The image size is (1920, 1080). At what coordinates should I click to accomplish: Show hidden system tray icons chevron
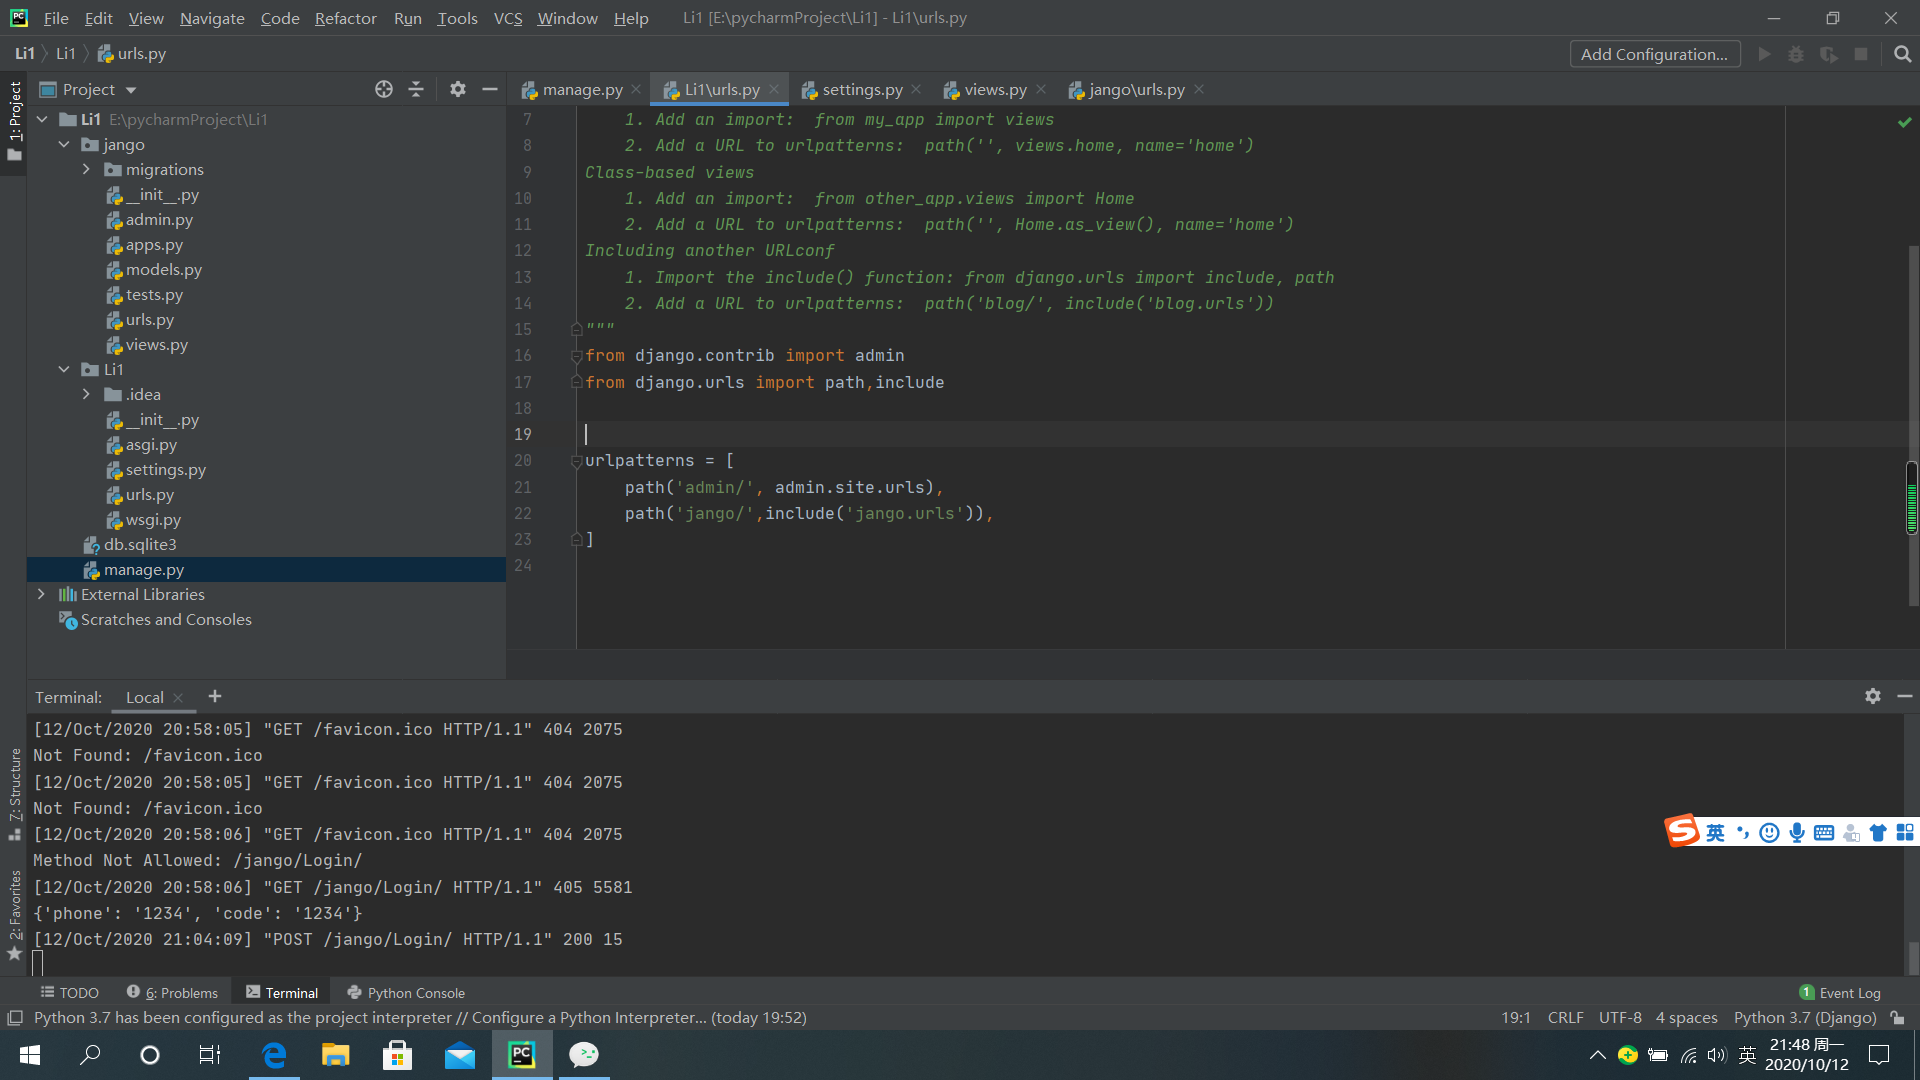[x=1597, y=1055]
